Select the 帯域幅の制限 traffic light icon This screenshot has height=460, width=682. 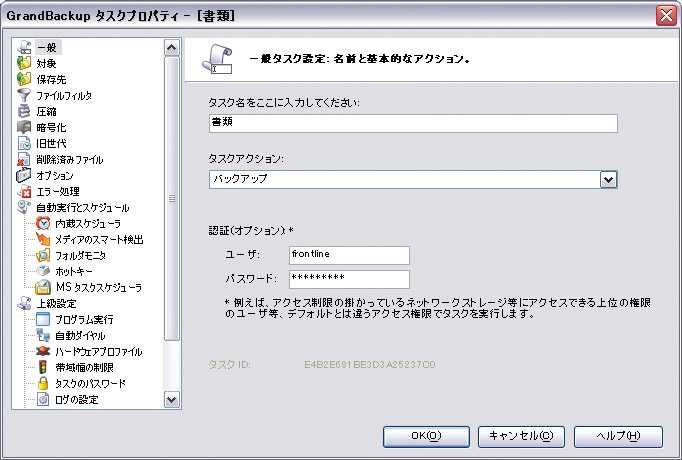click(43, 367)
